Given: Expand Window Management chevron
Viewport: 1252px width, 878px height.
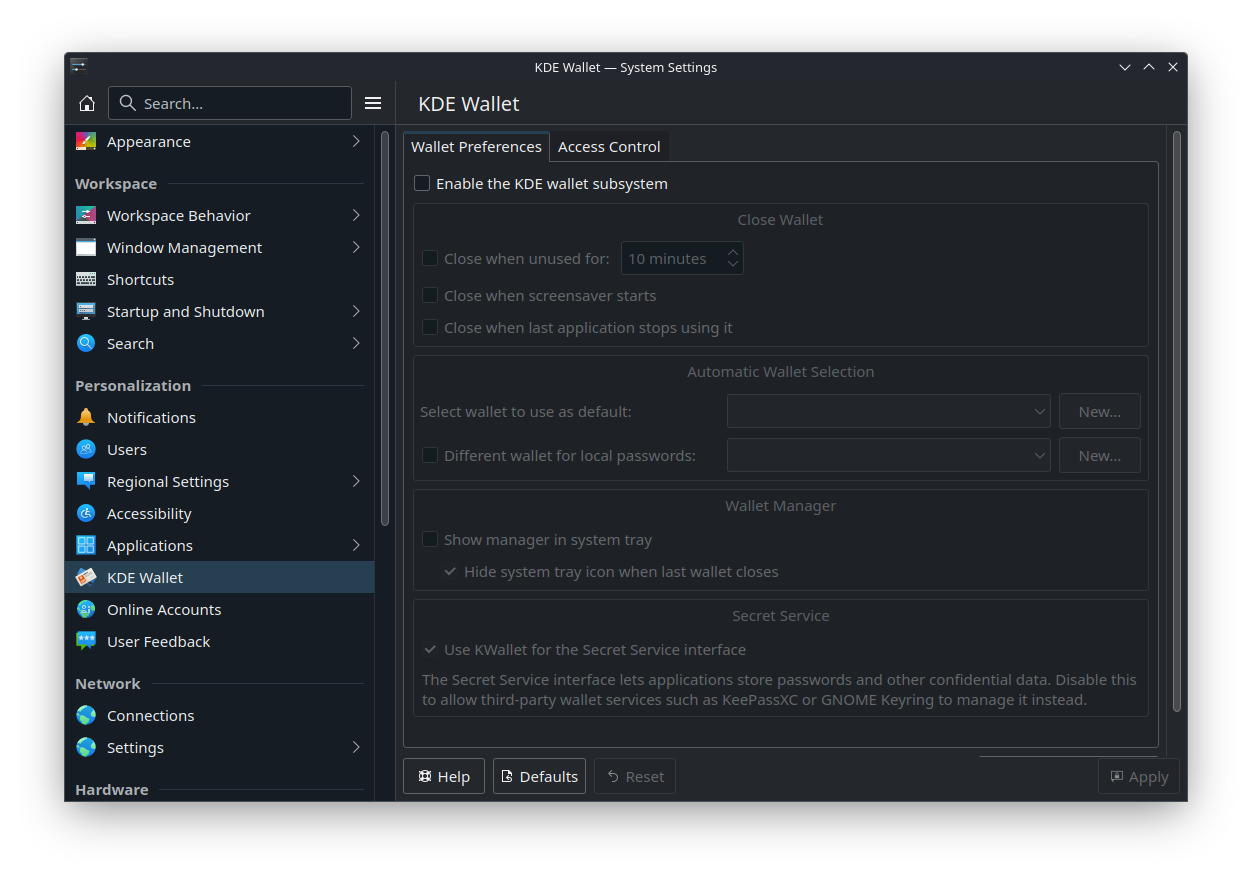Looking at the screenshot, I should coord(356,248).
